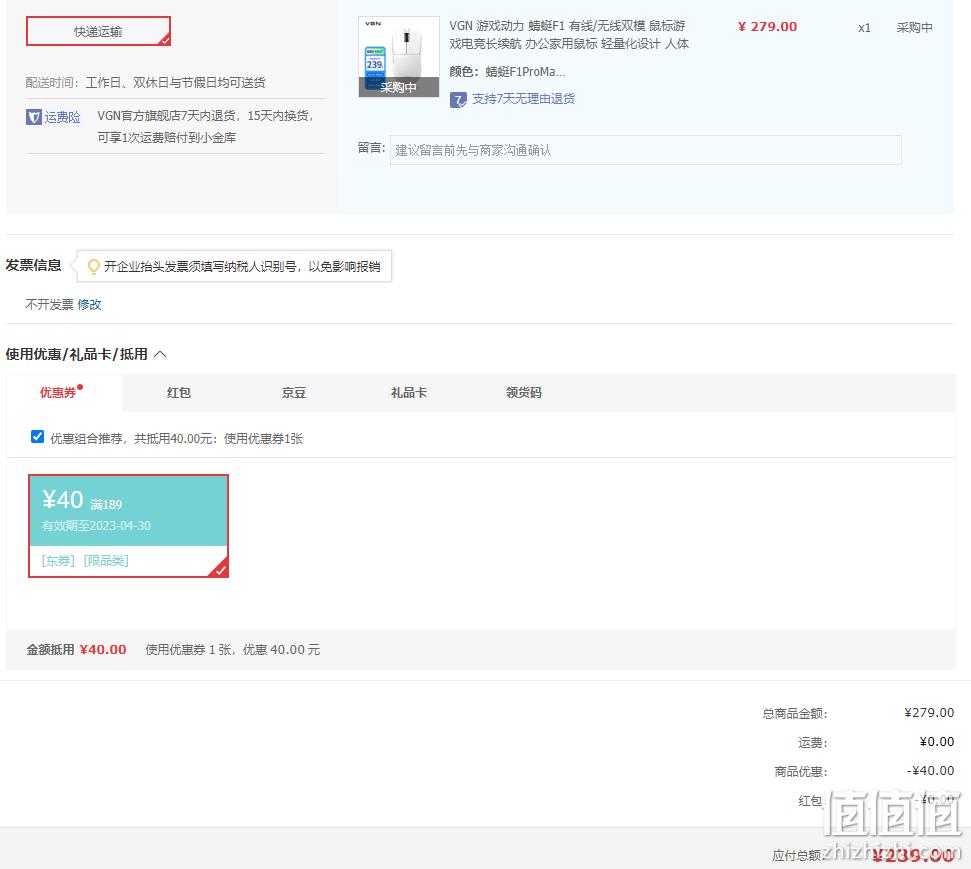Select the 快递运输 delivery option
The width and height of the screenshot is (971, 869).
98,31
